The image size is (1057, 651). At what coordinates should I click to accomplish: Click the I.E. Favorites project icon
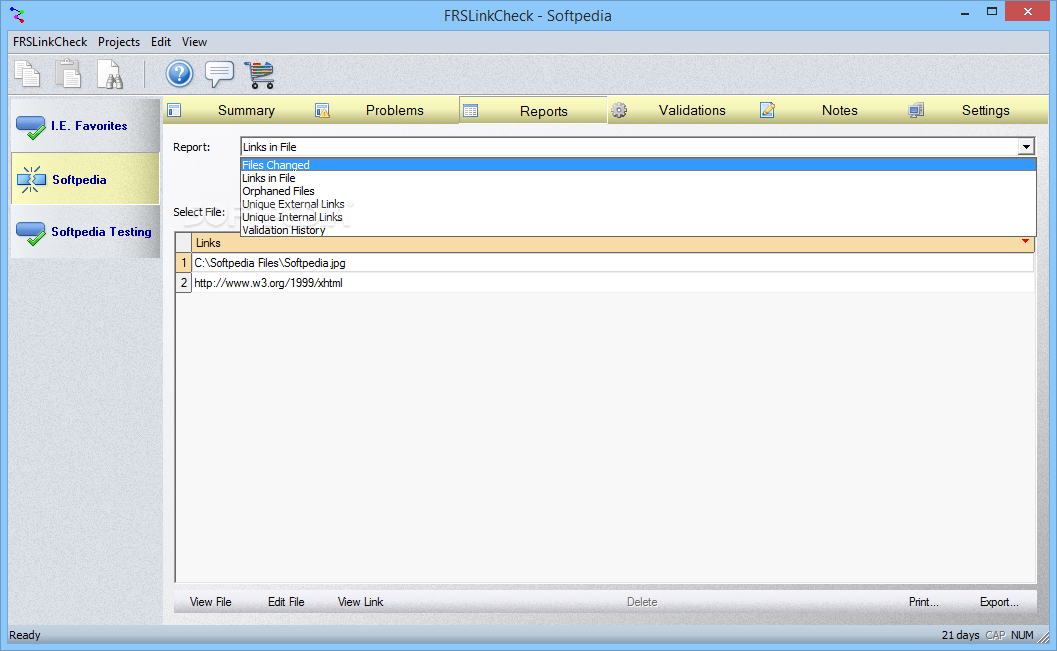(31, 127)
